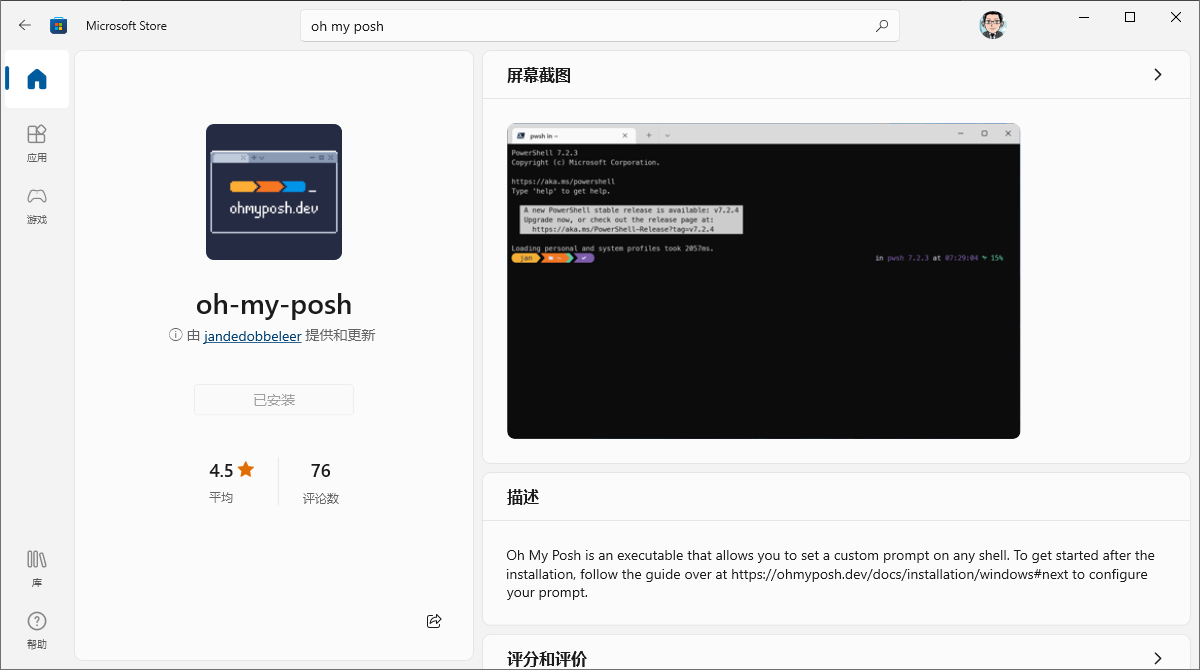Open the PowerShell terminal screenshot thumbnail
The height and width of the screenshot is (670, 1200).
[763, 281]
